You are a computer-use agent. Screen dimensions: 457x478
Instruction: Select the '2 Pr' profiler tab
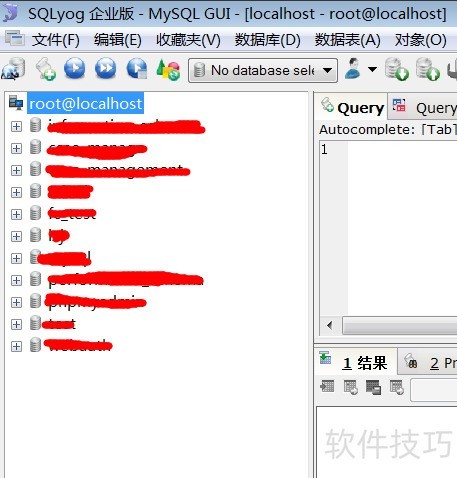pos(428,362)
